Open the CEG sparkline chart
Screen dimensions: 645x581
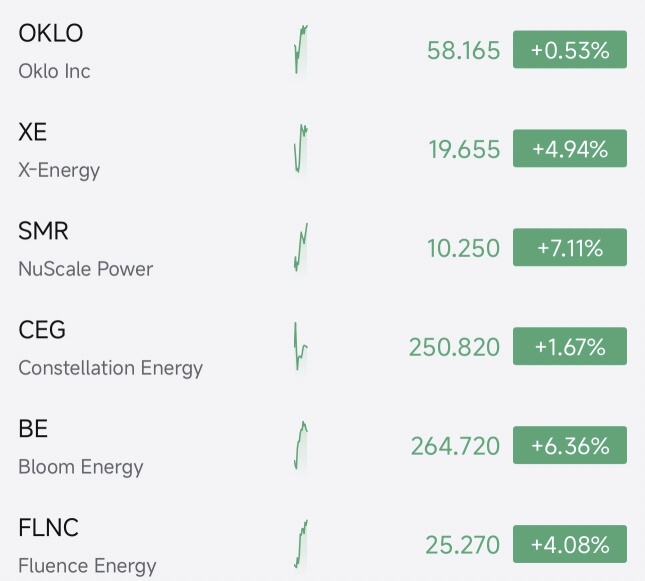[x=301, y=346]
